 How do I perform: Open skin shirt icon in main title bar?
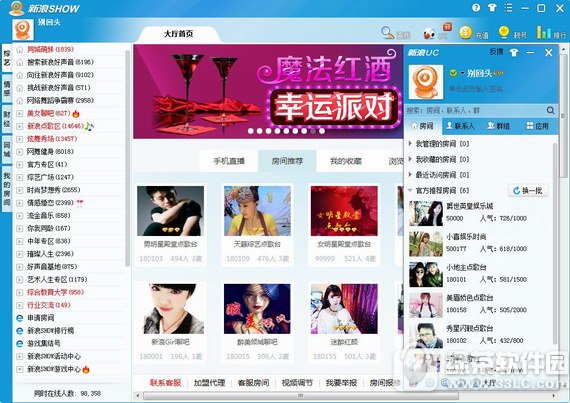tap(492, 8)
